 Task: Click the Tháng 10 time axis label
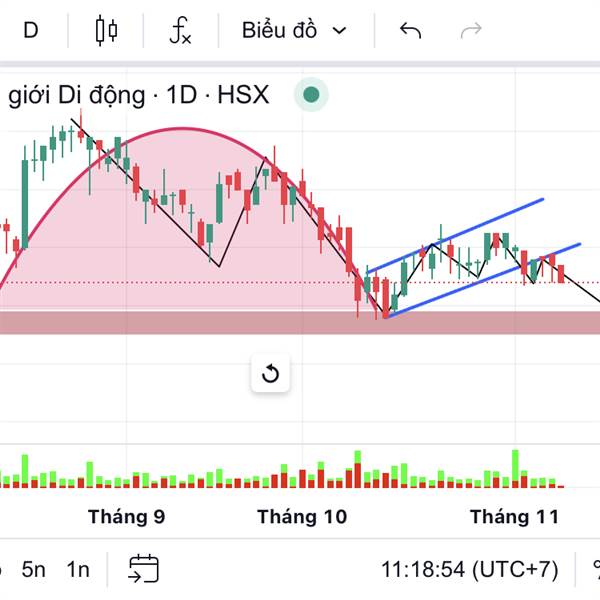[302, 517]
